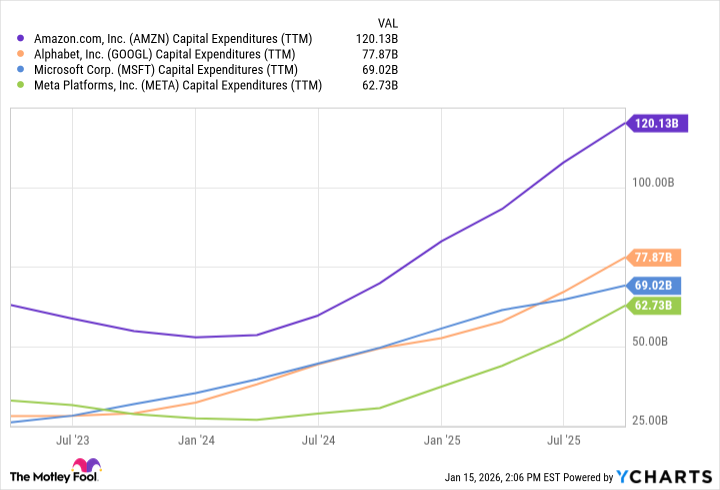Select the green 62.73B value flag
Image resolution: width=720 pixels, height=490 pixels.
point(656,305)
